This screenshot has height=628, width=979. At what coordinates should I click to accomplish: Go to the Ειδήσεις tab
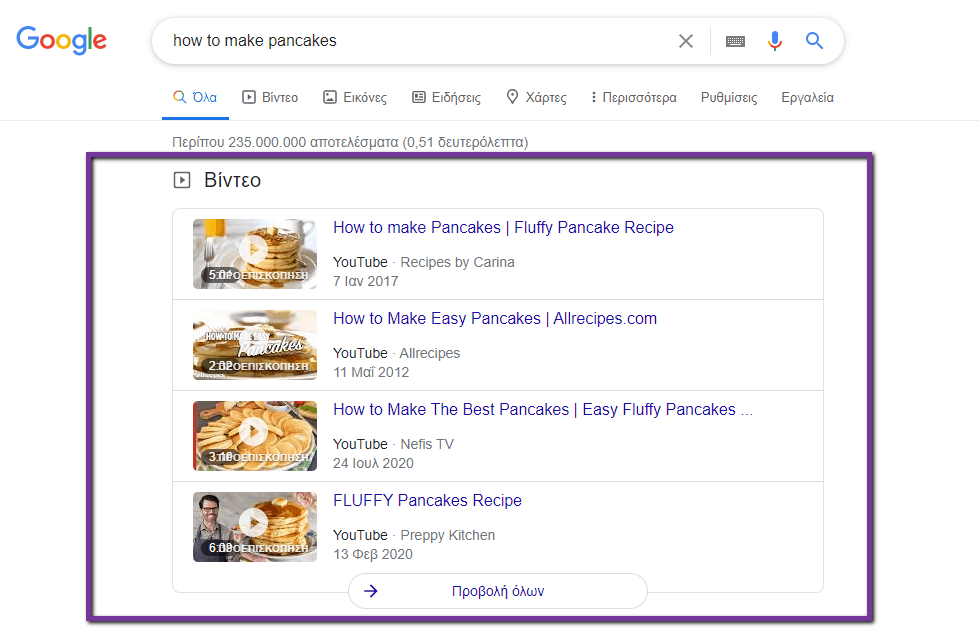[x=446, y=97]
